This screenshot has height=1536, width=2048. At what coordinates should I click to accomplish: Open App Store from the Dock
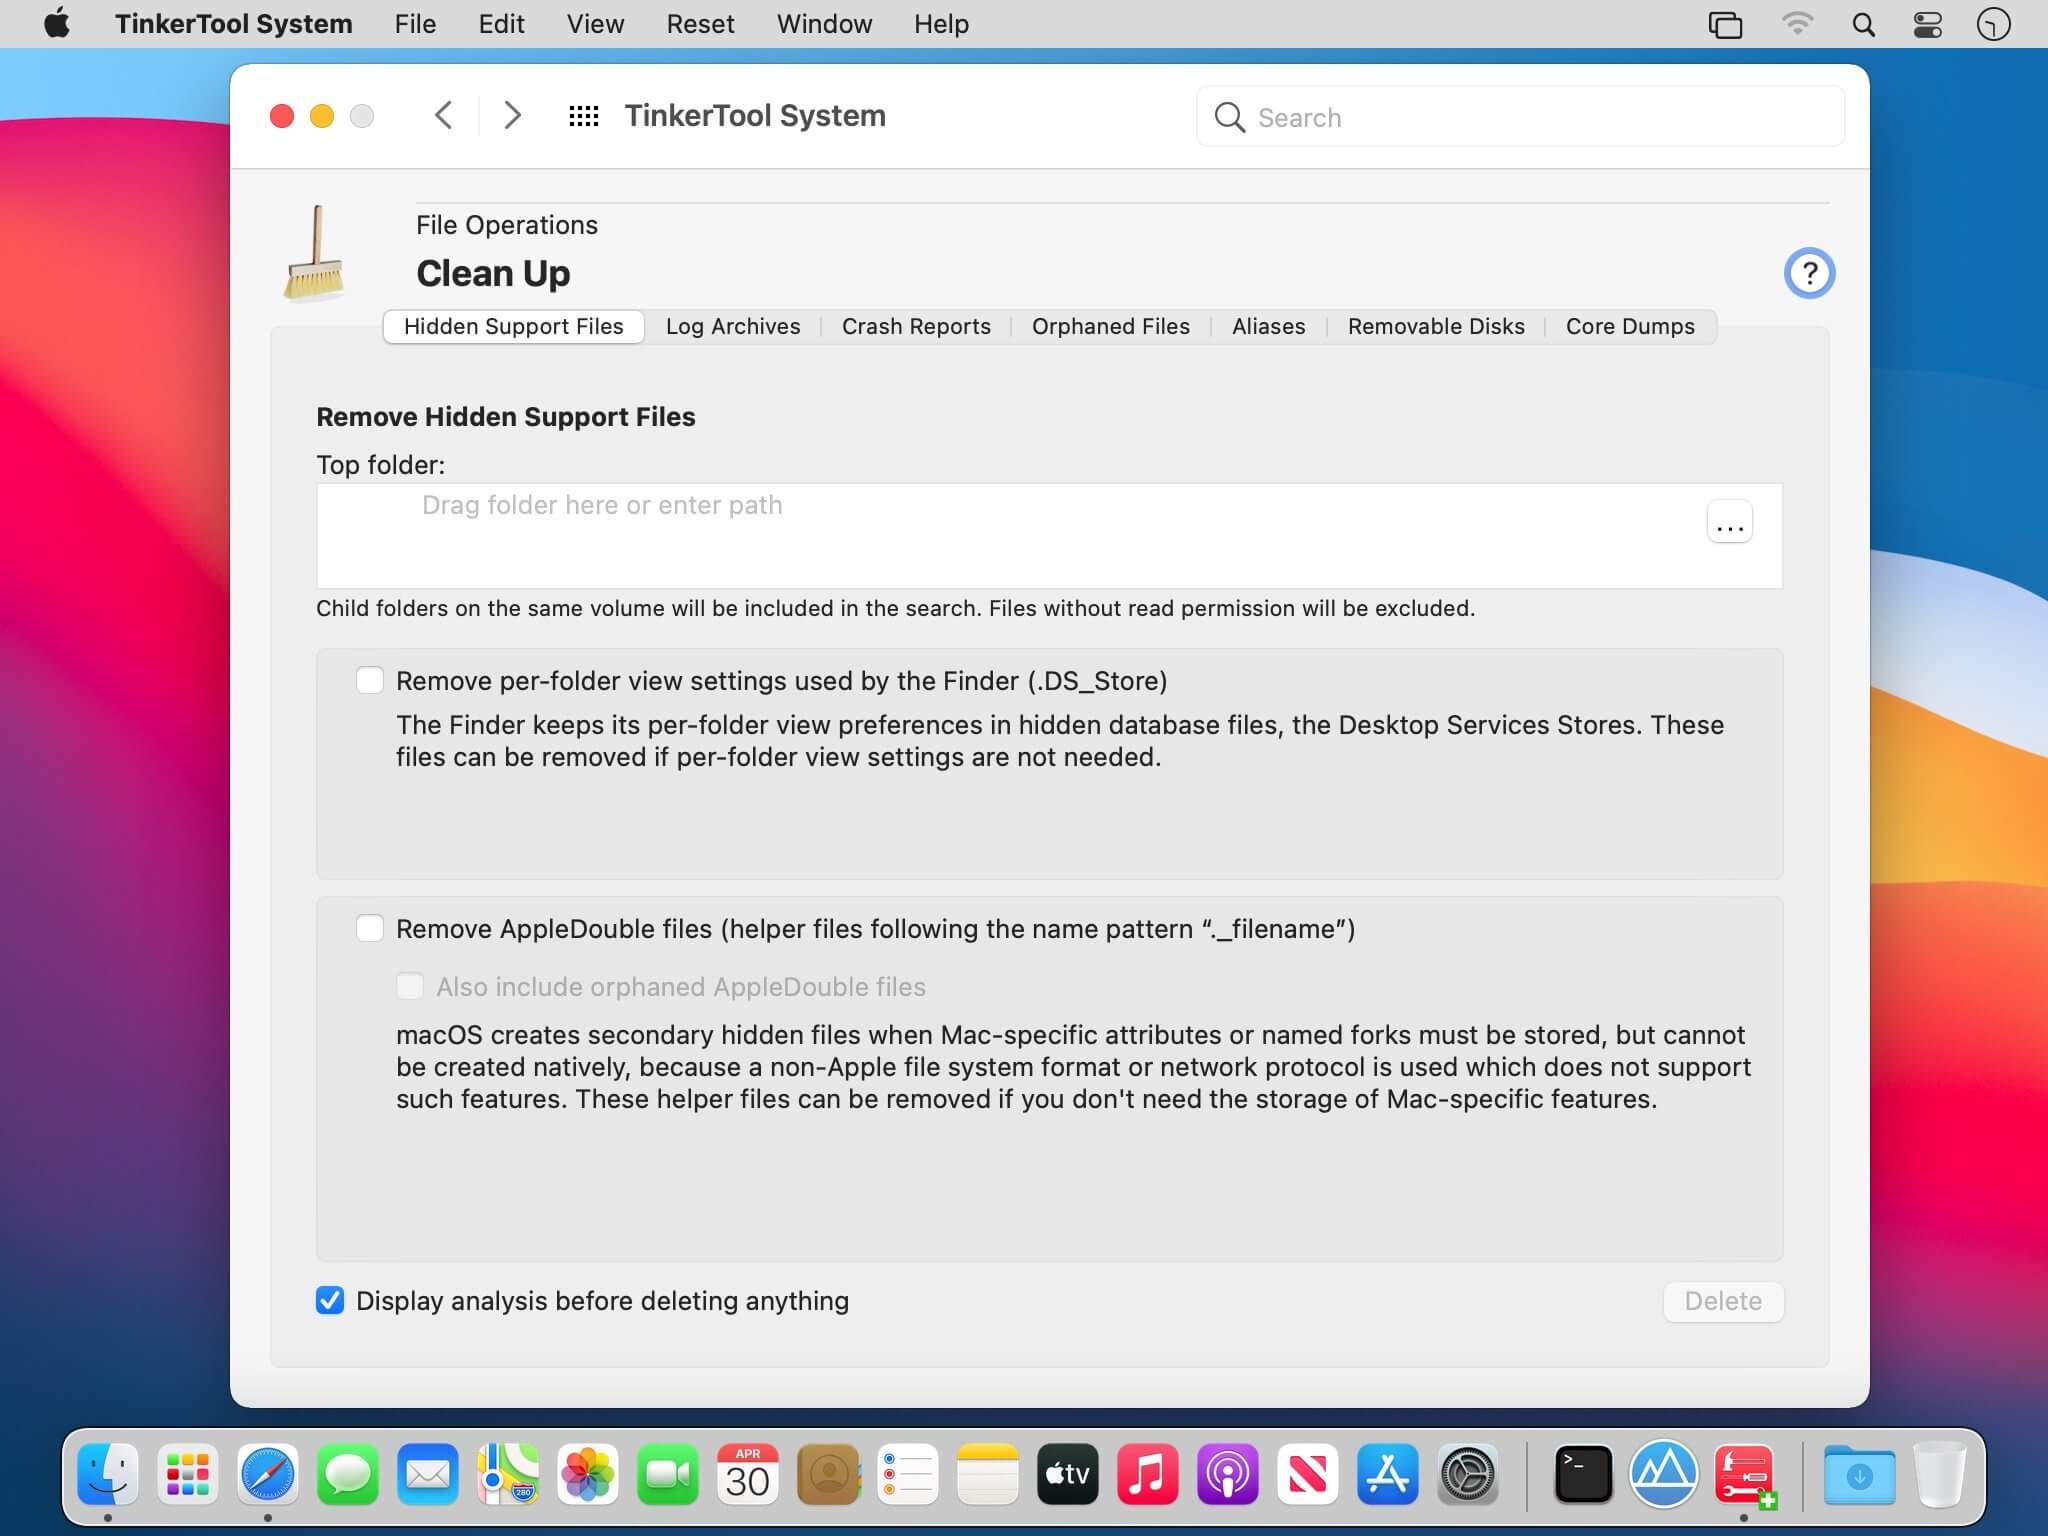coord(1388,1474)
